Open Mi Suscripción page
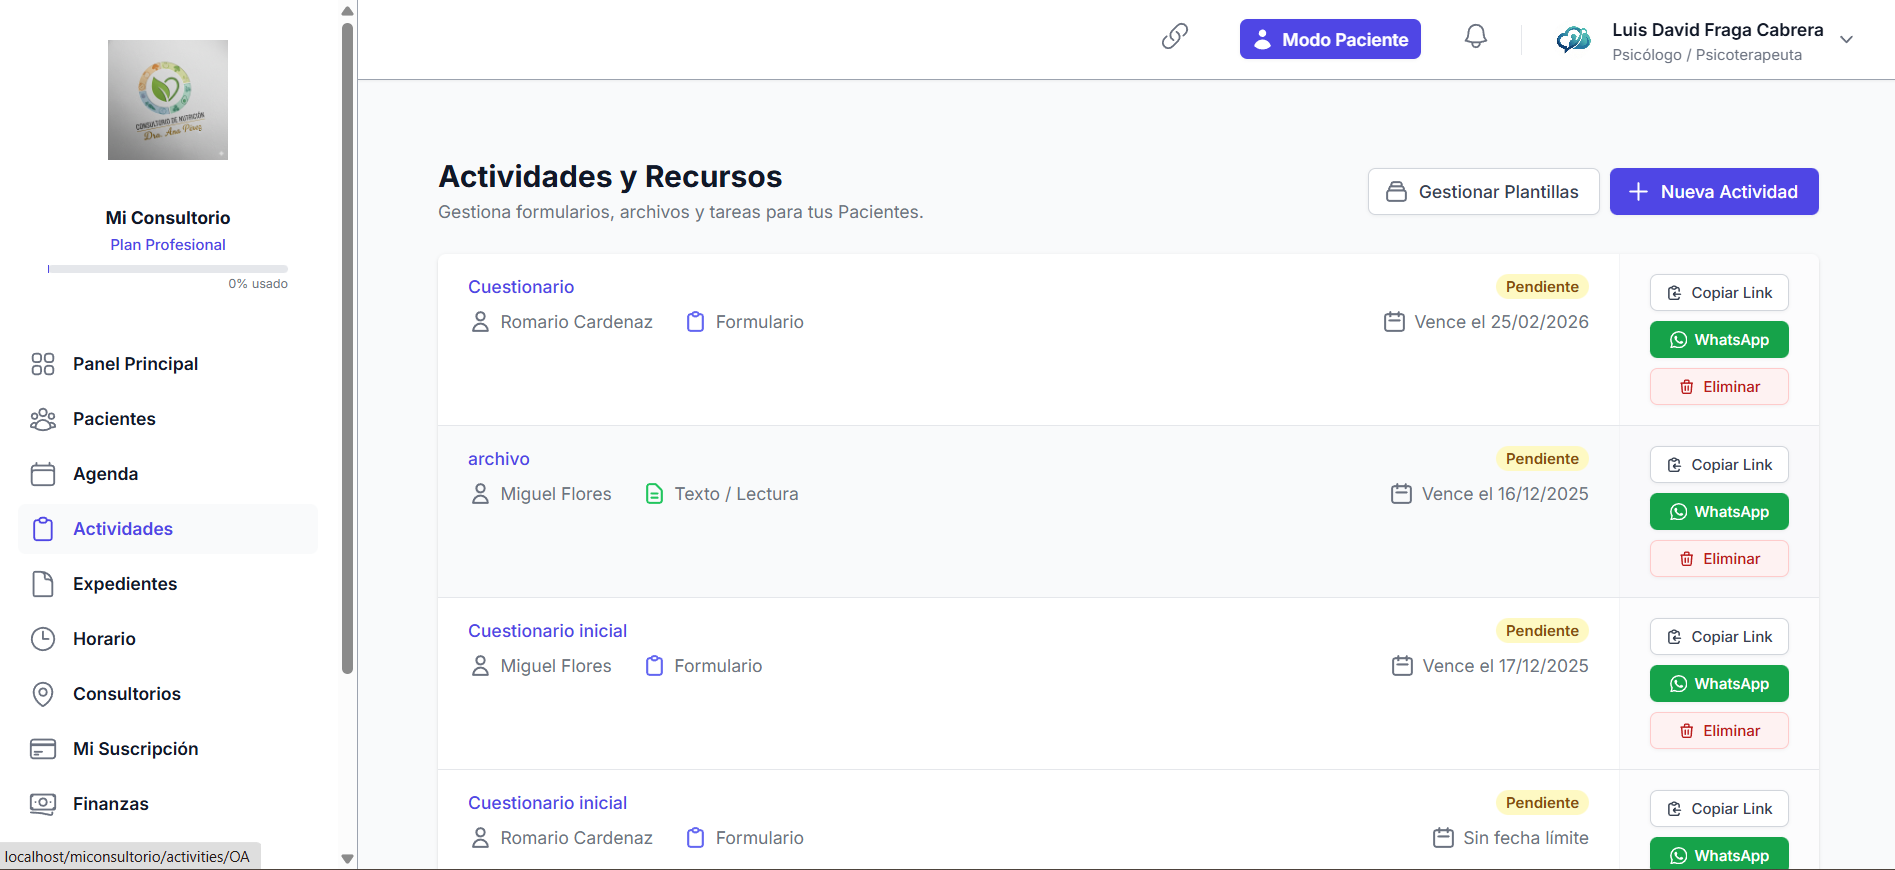Image resolution: width=1895 pixels, height=870 pixels. (168, 749)
